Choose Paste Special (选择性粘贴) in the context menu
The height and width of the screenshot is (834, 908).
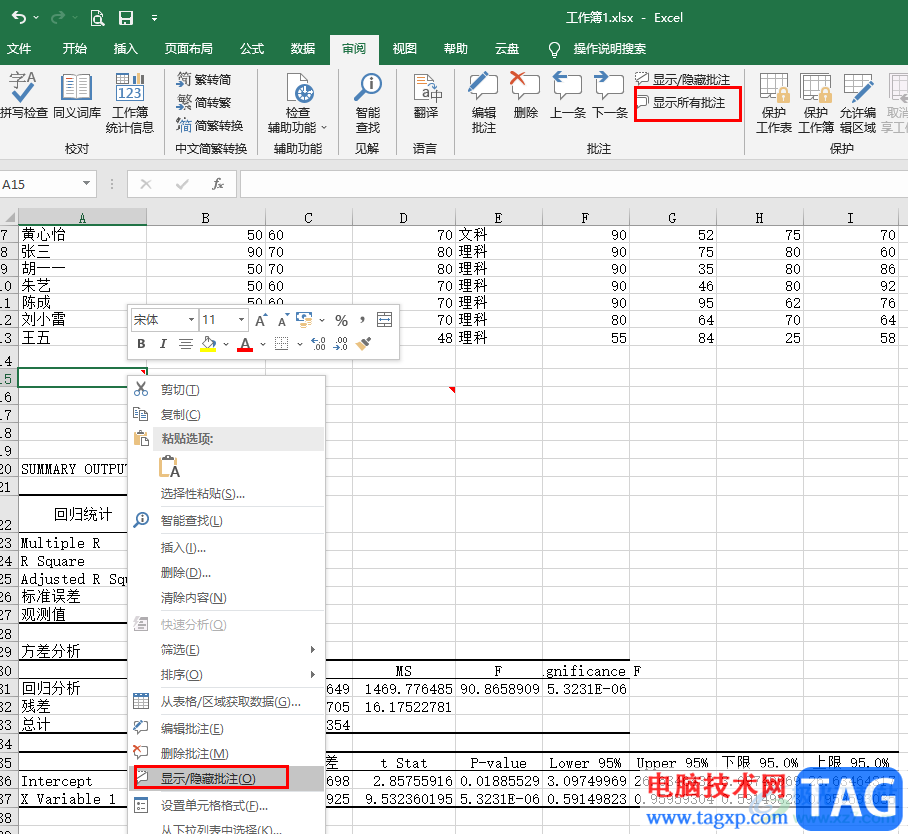click(x=226, y=494)
